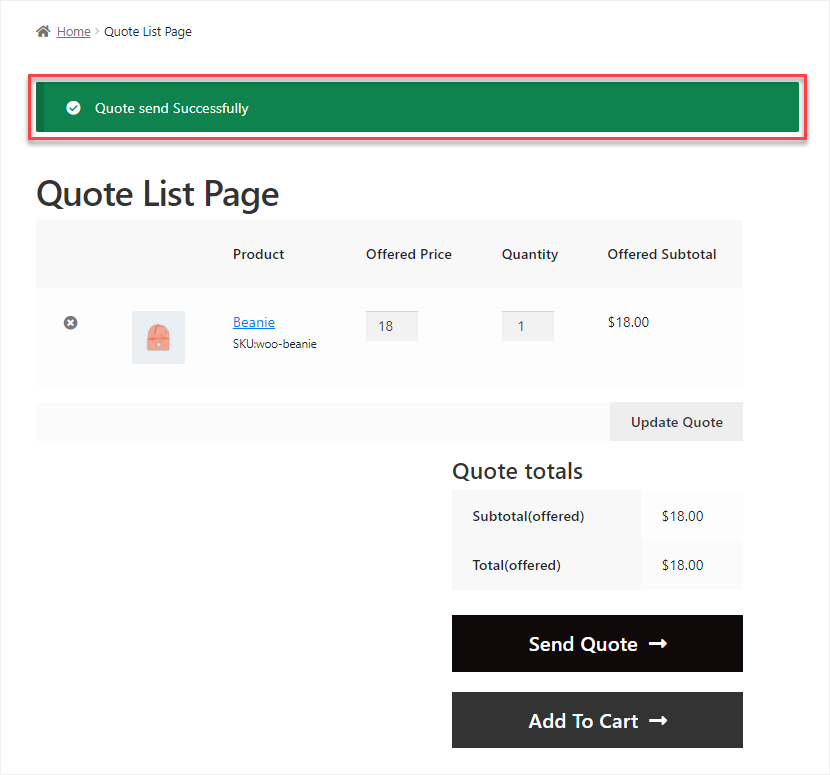830x775 pixels.
Task: Click the Offered Price column header
Action: [408, 254]
